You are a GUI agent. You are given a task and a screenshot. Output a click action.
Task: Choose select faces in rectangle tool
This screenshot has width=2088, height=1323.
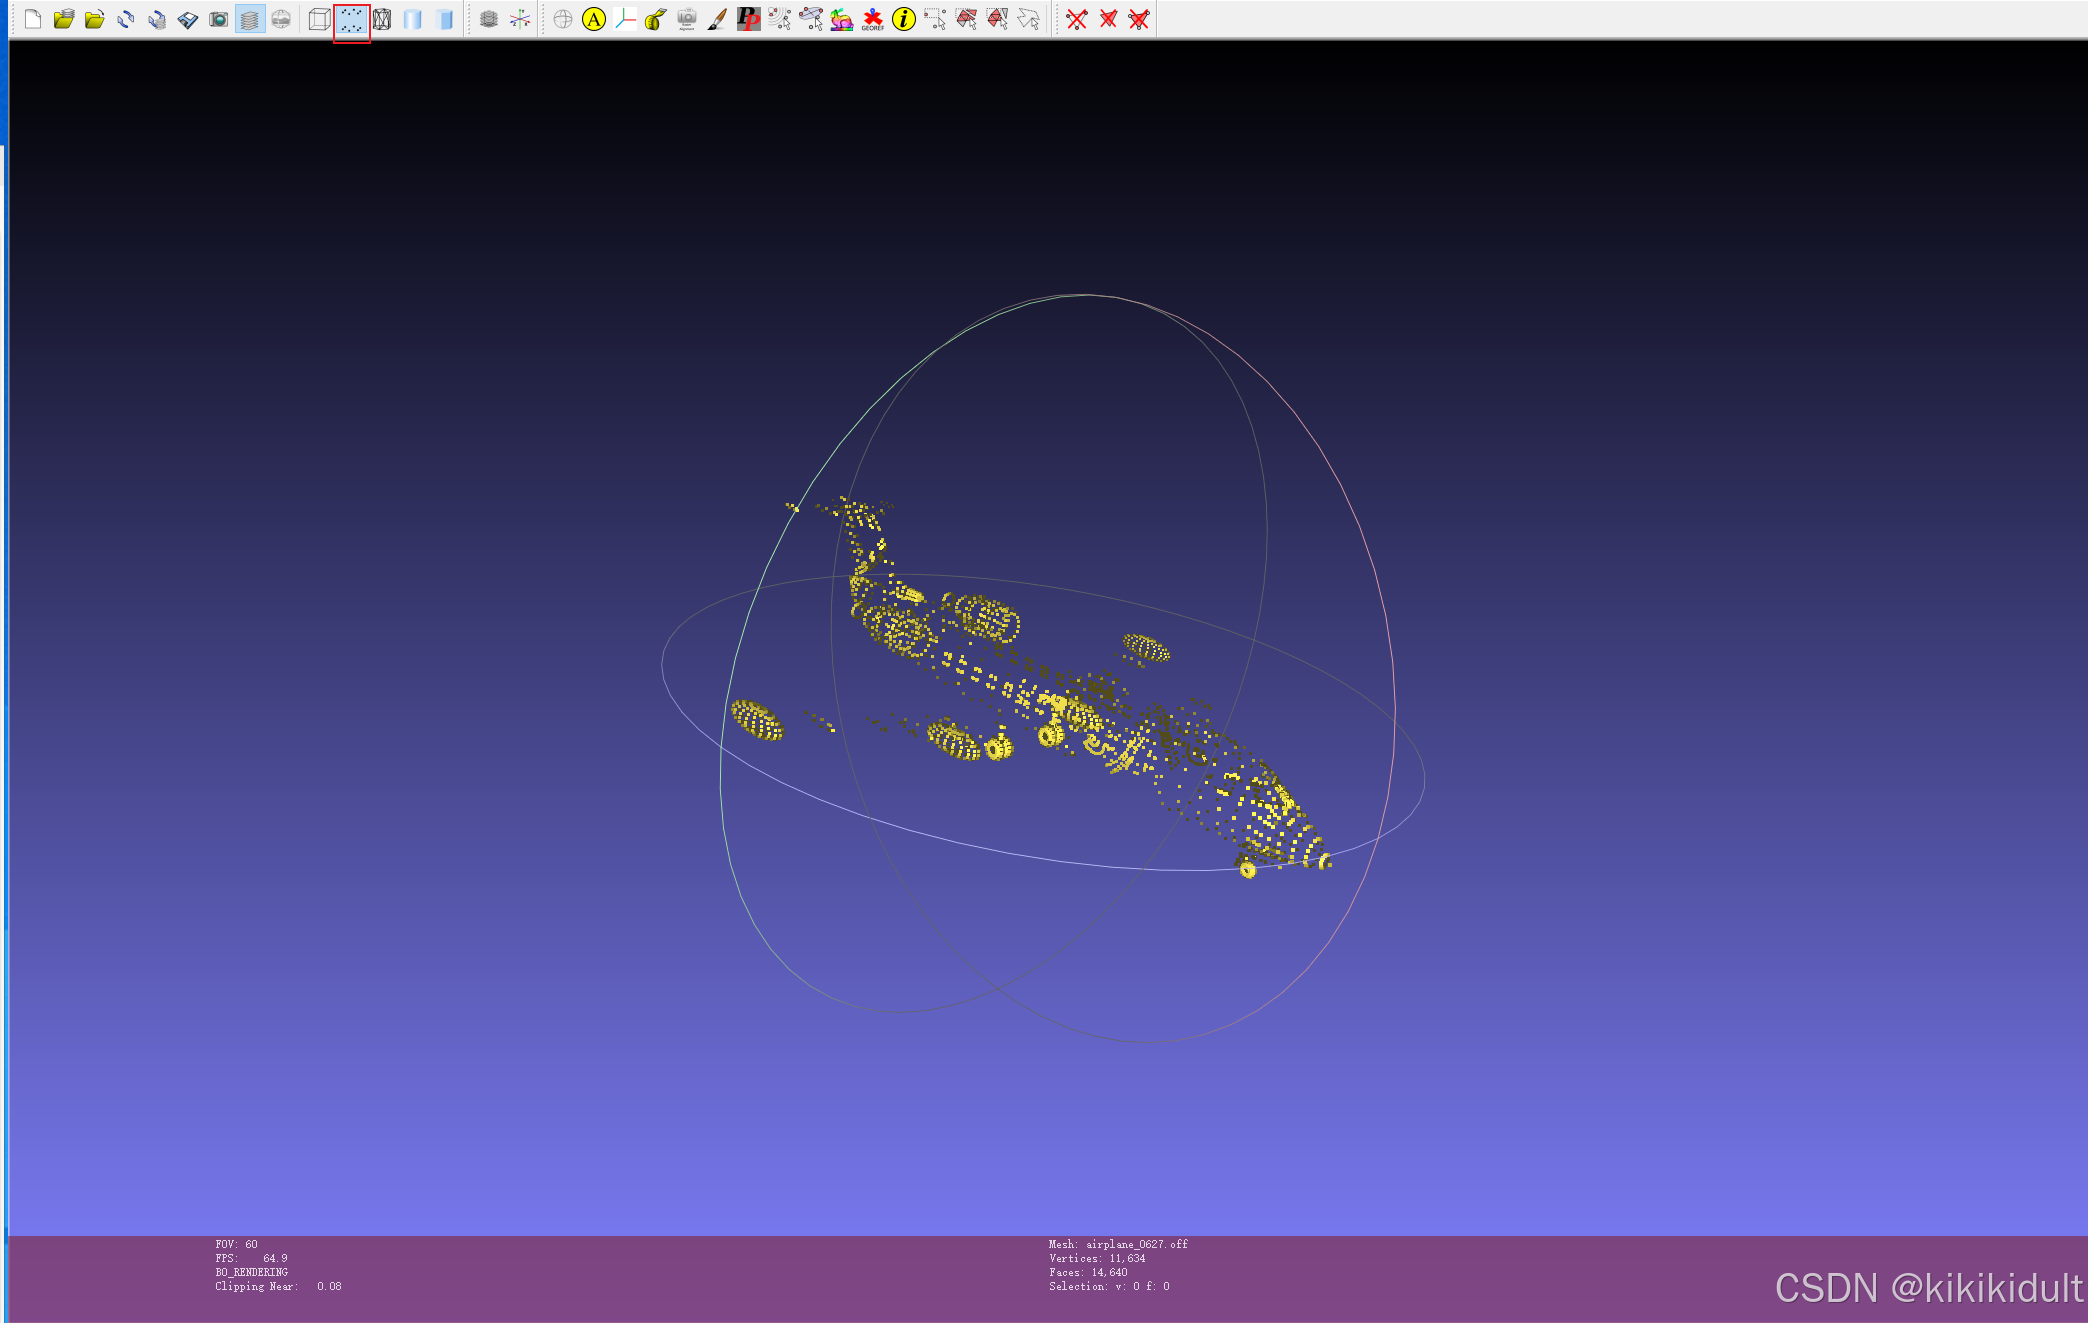[966, 19]
